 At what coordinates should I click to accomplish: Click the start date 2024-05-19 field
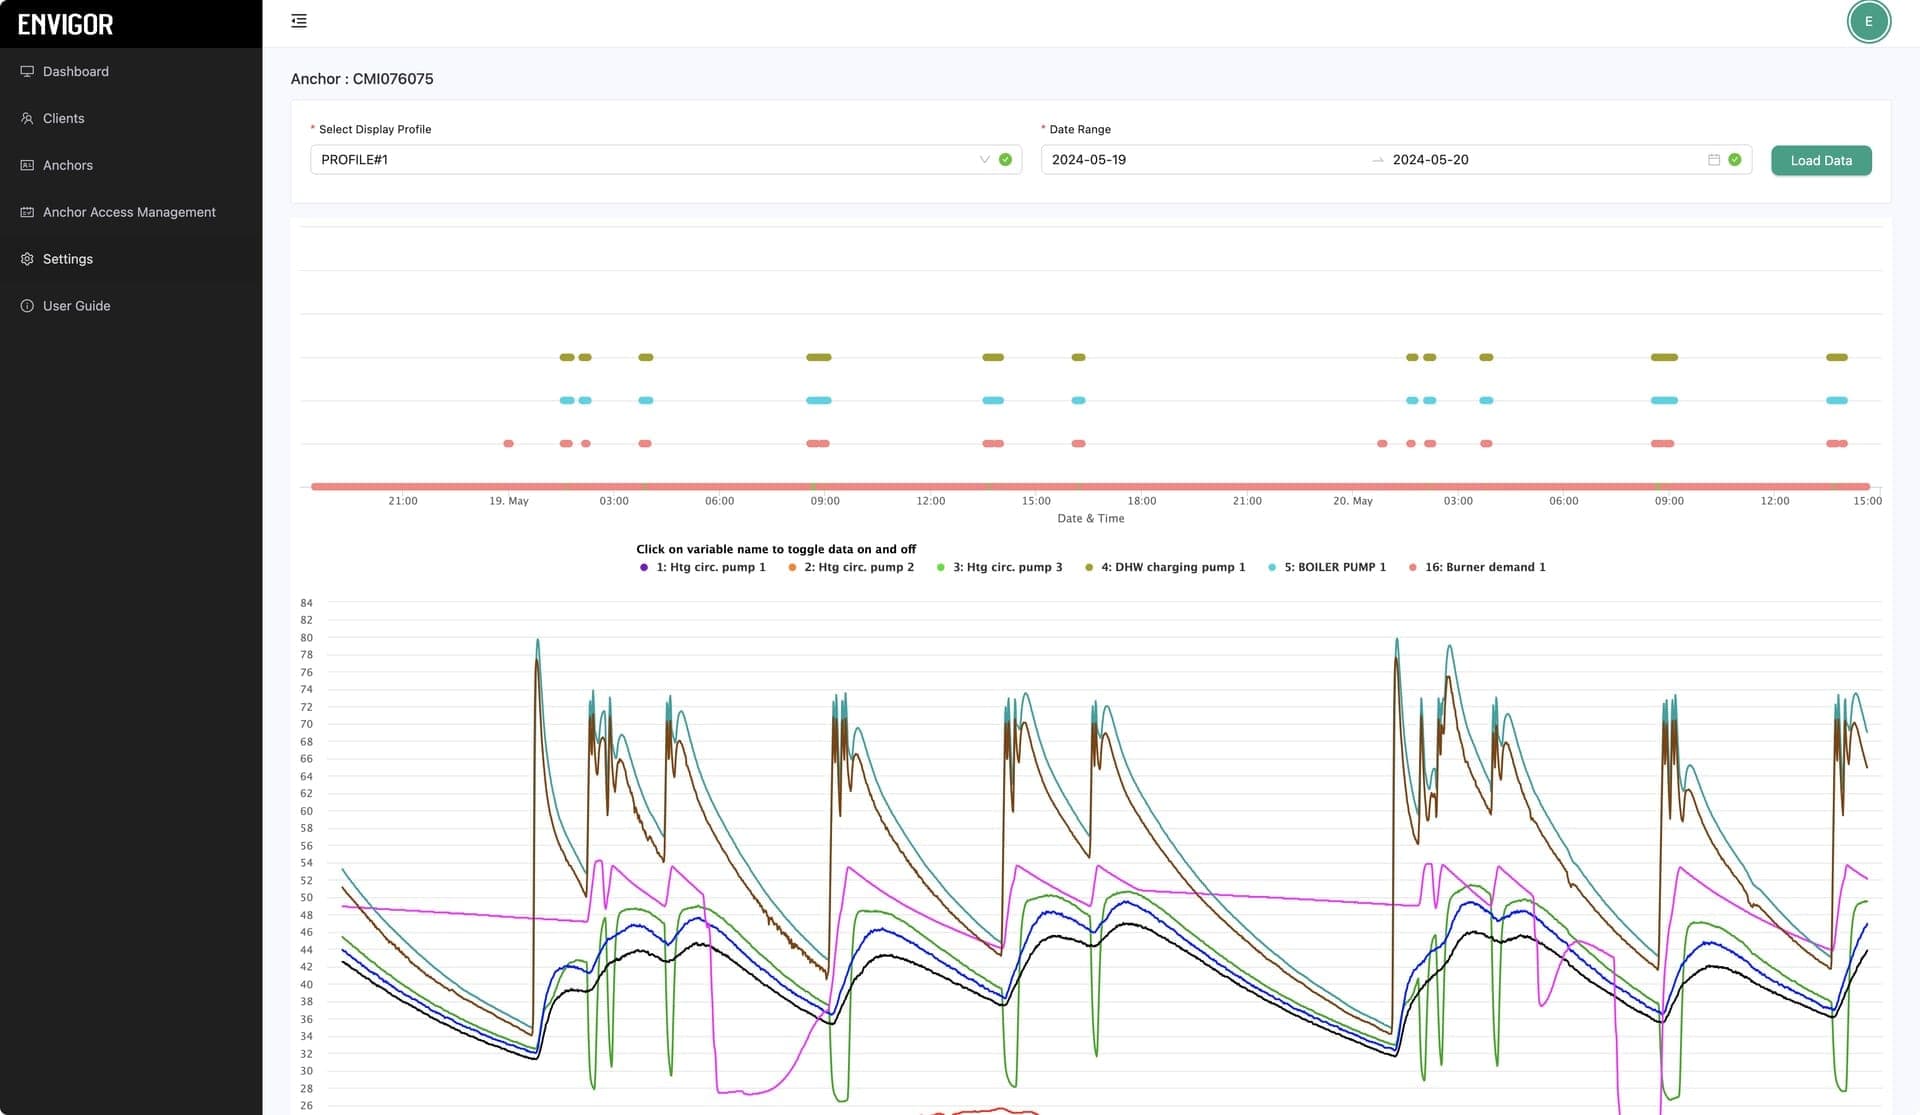[x=1088, y=160]
